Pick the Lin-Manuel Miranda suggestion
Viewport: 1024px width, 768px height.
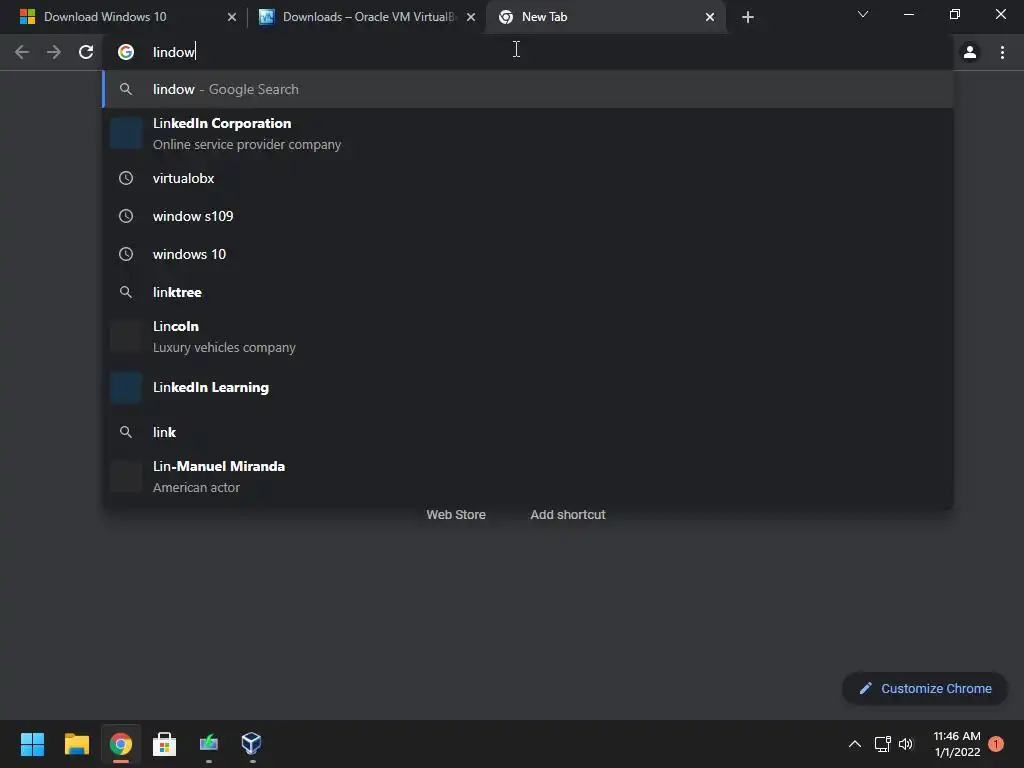(528, 477)
